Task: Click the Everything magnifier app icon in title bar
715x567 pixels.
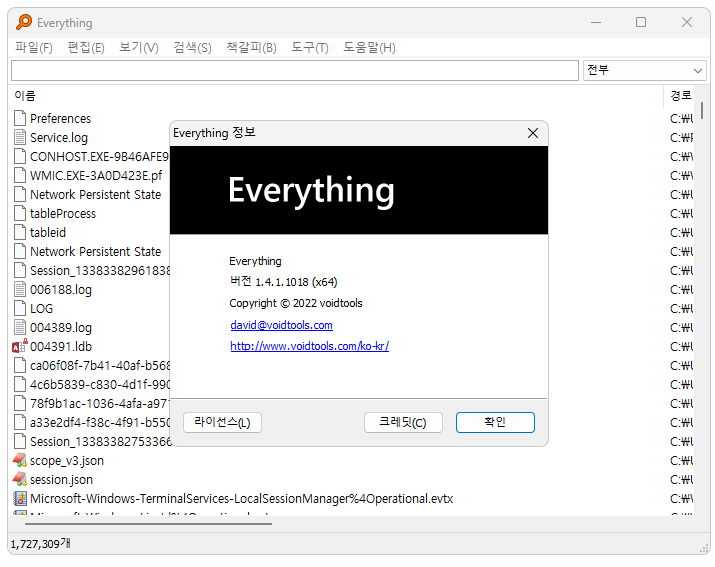Action: point(24,22)
